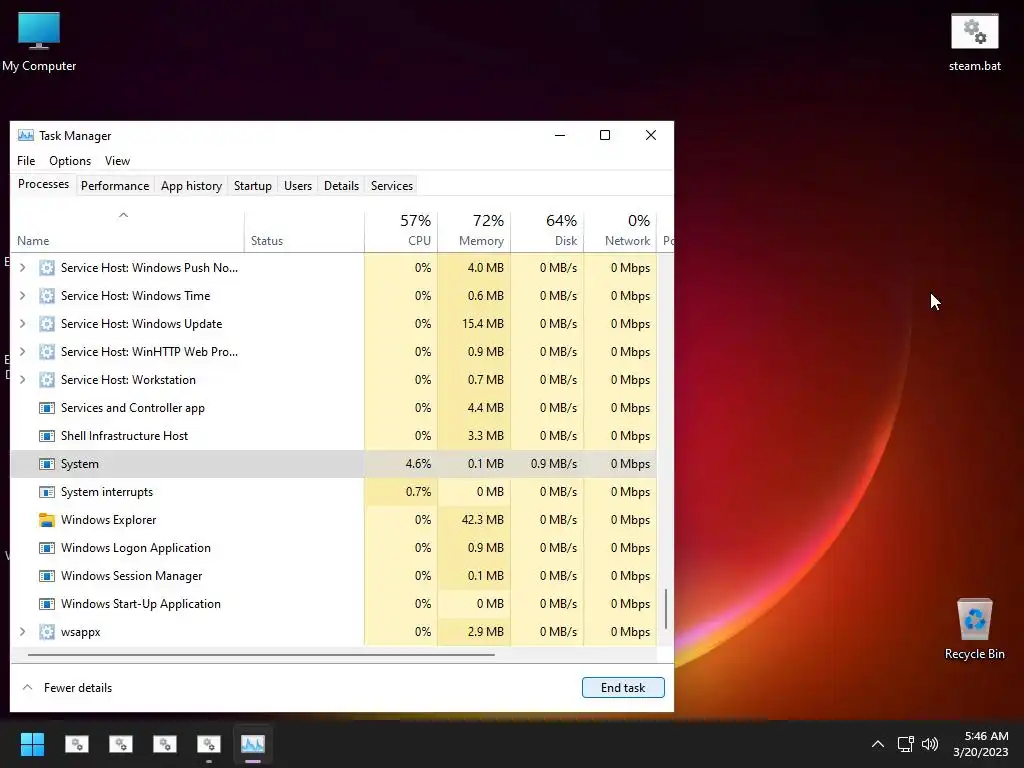
Task: Open the My Computer desktop icon
Action: pos(39,41)
